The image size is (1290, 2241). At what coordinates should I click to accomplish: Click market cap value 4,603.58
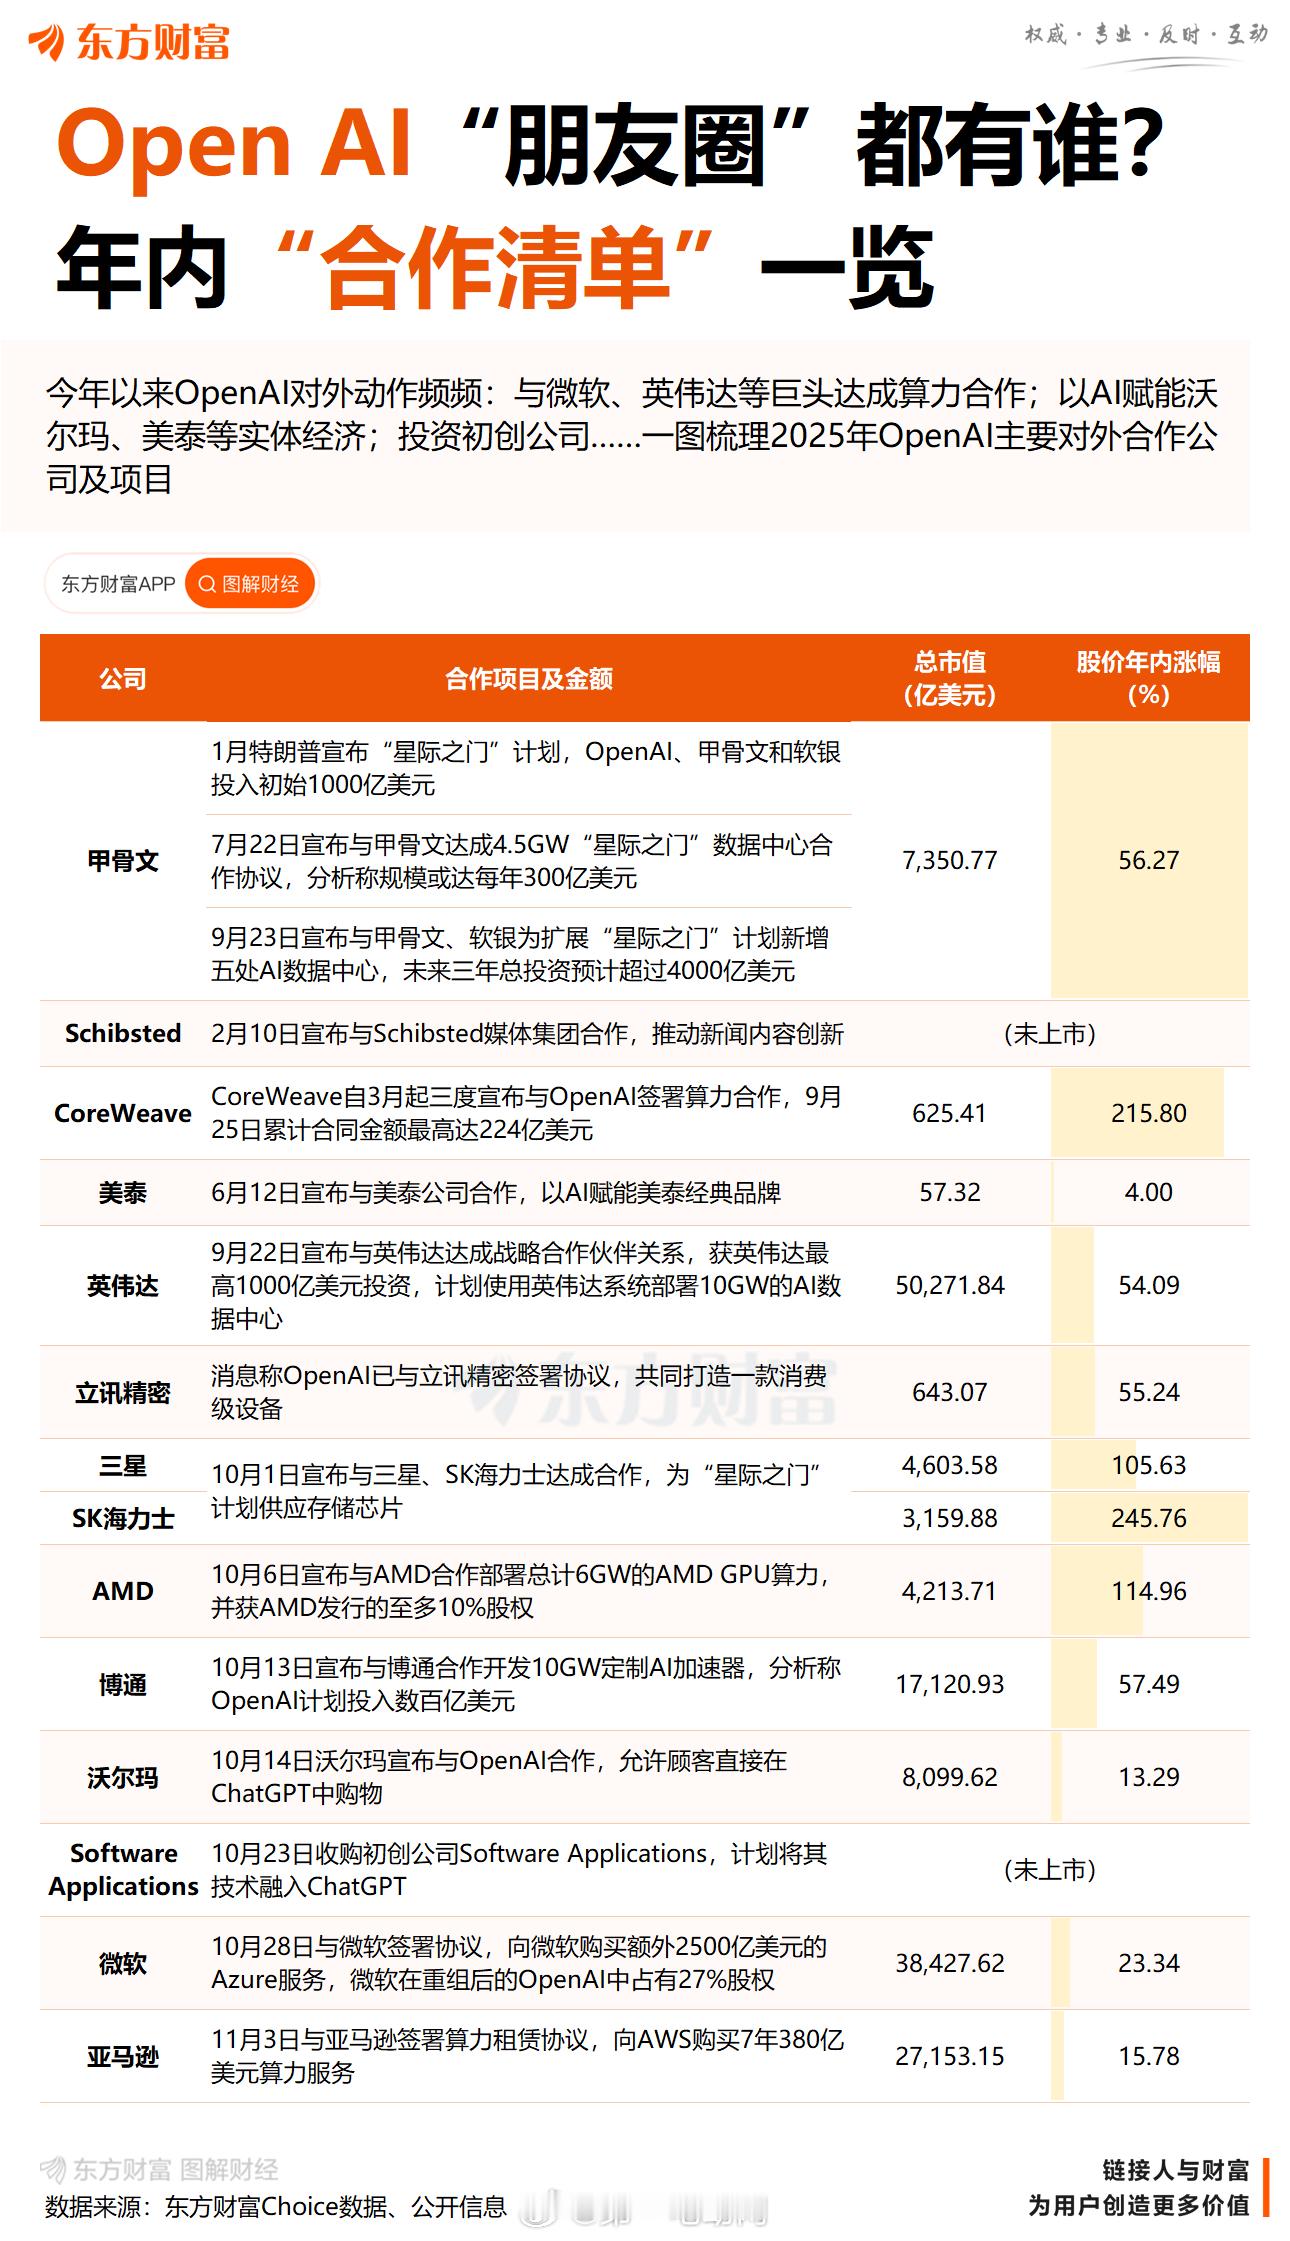(950, 1465)
